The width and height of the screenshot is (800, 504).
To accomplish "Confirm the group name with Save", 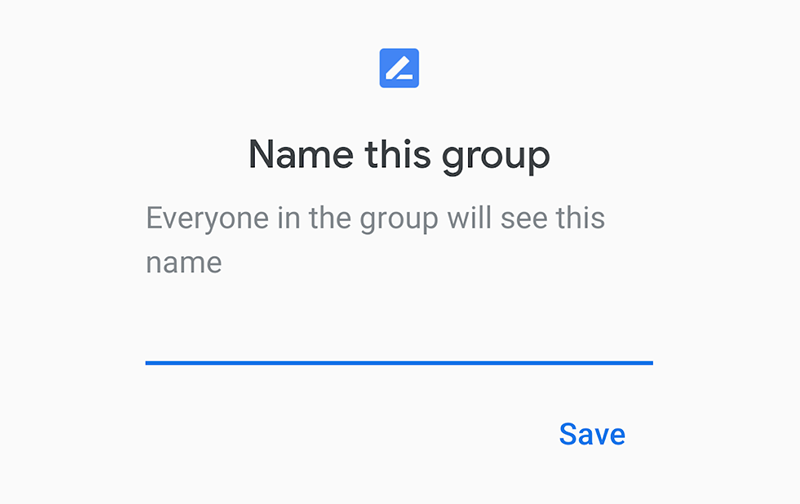I will coord(592,434).
